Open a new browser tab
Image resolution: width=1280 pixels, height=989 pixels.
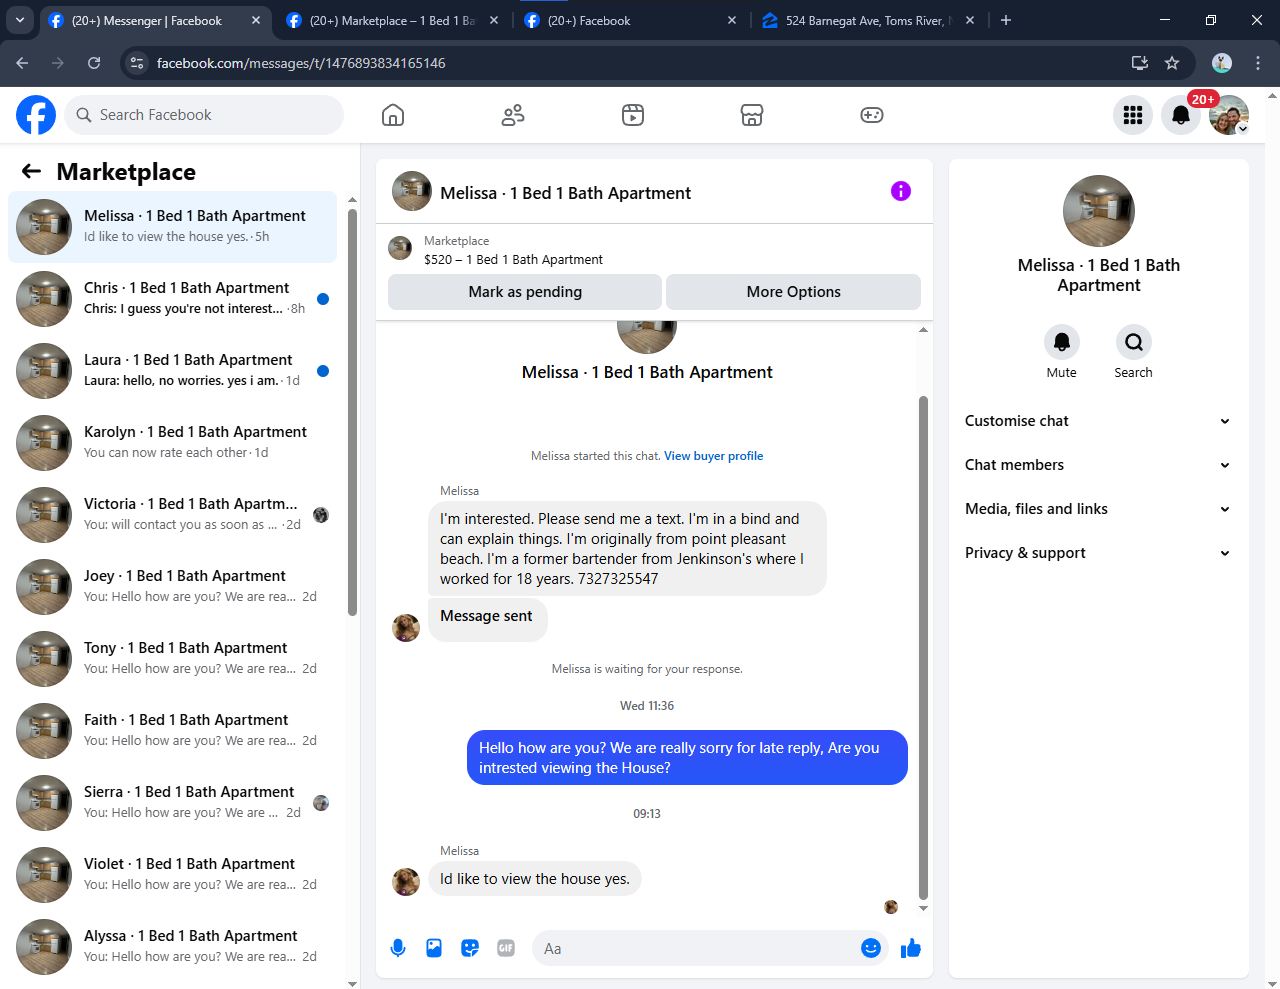(x=1006, y=20)
